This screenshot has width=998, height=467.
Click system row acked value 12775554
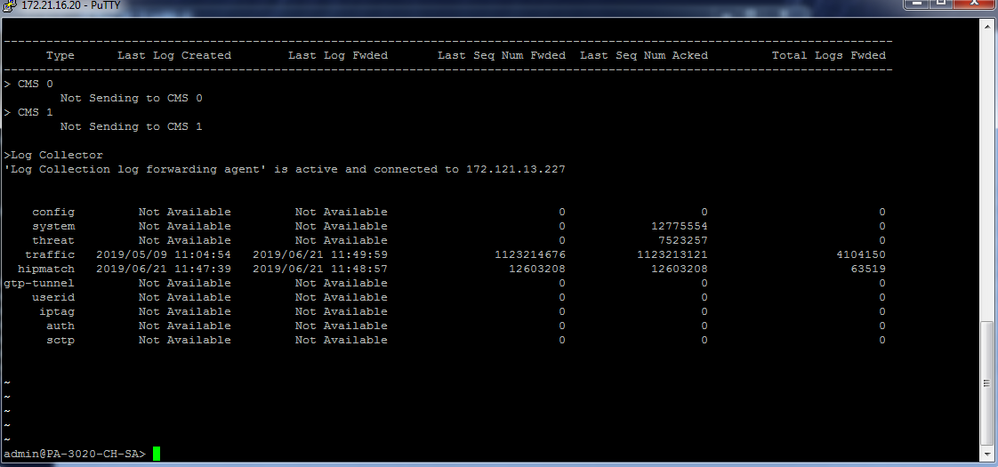click(679, 226)
